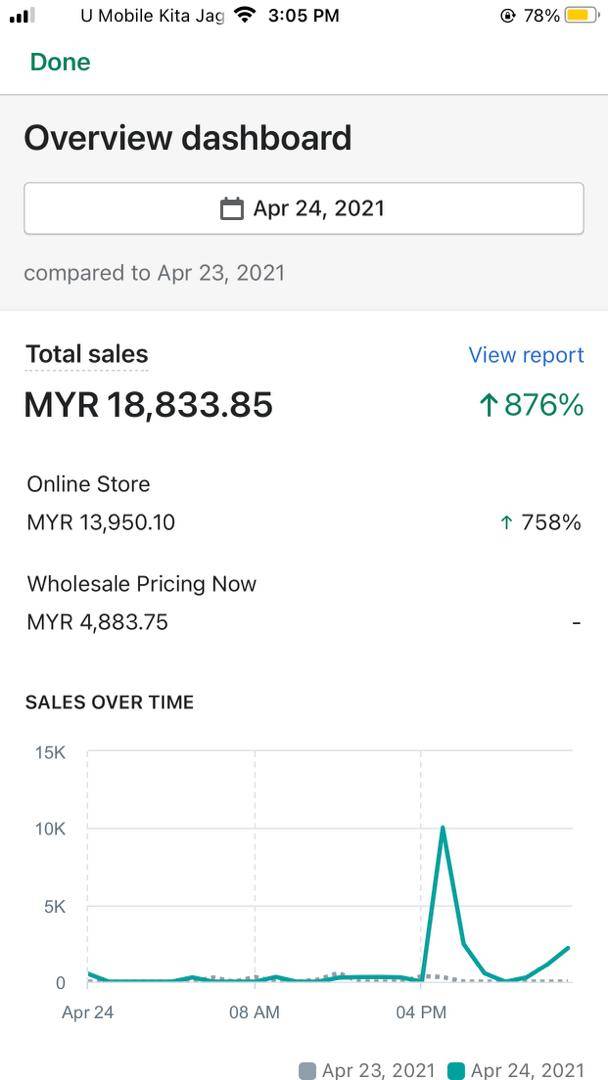Viewport: 608px width, 1080px height.
Task: Tap the 04 PM axis label
Action: coord(420,1012)
